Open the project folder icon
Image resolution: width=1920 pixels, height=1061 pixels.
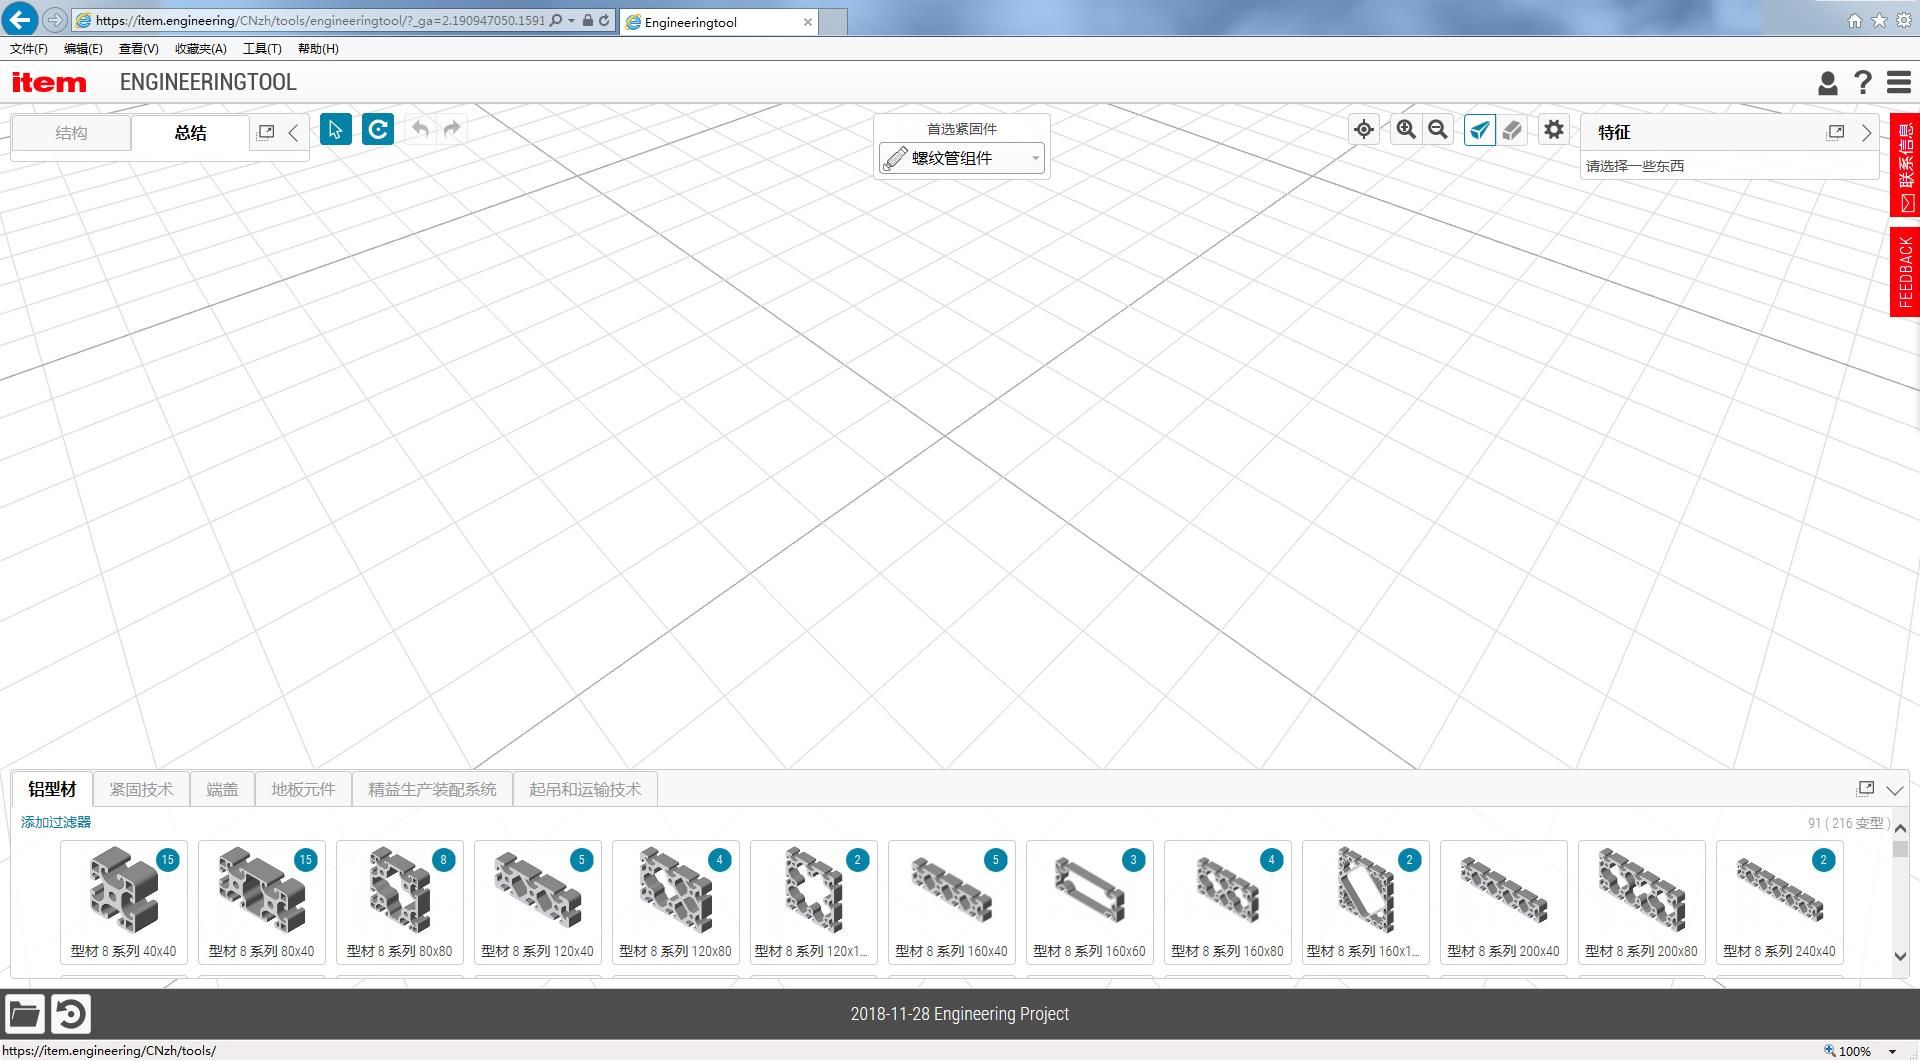25,1014
